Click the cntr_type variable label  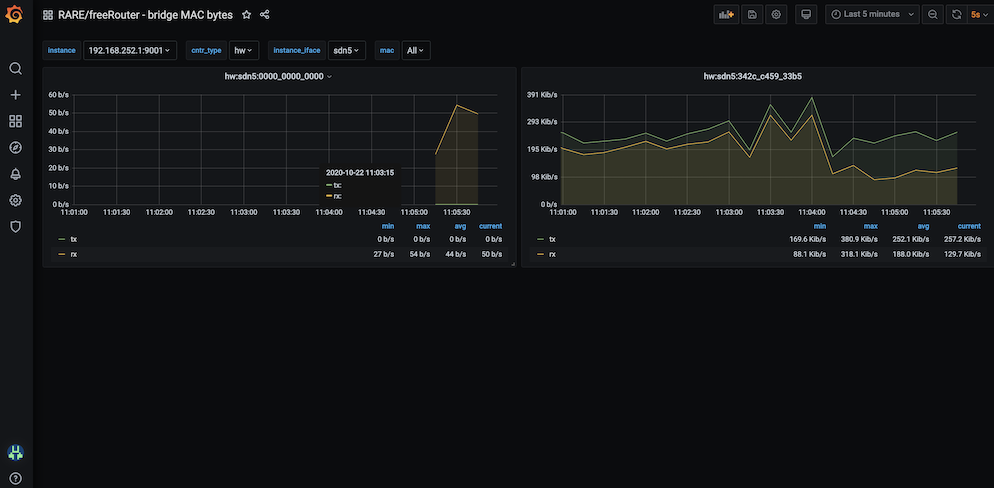point(206,50)
